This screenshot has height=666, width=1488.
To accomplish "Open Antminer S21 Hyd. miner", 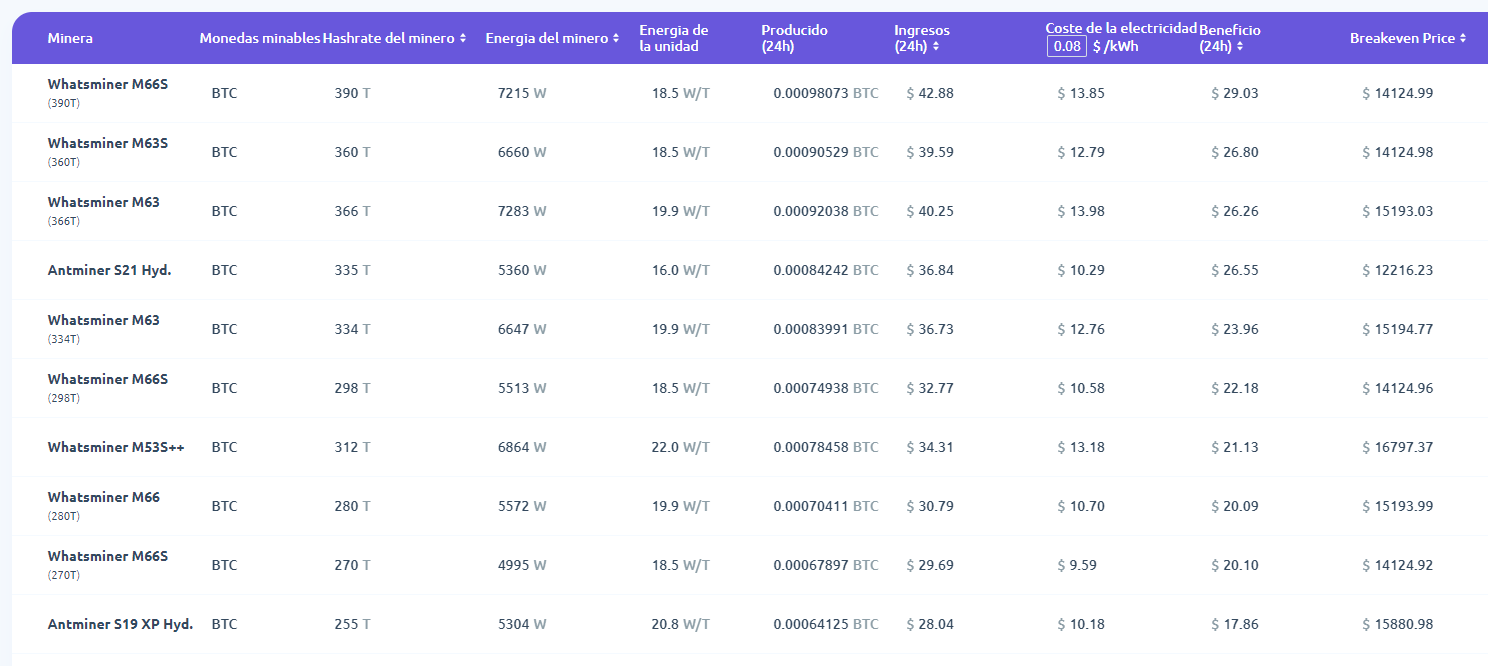I will pyautogui.click(x=110, y=270).
